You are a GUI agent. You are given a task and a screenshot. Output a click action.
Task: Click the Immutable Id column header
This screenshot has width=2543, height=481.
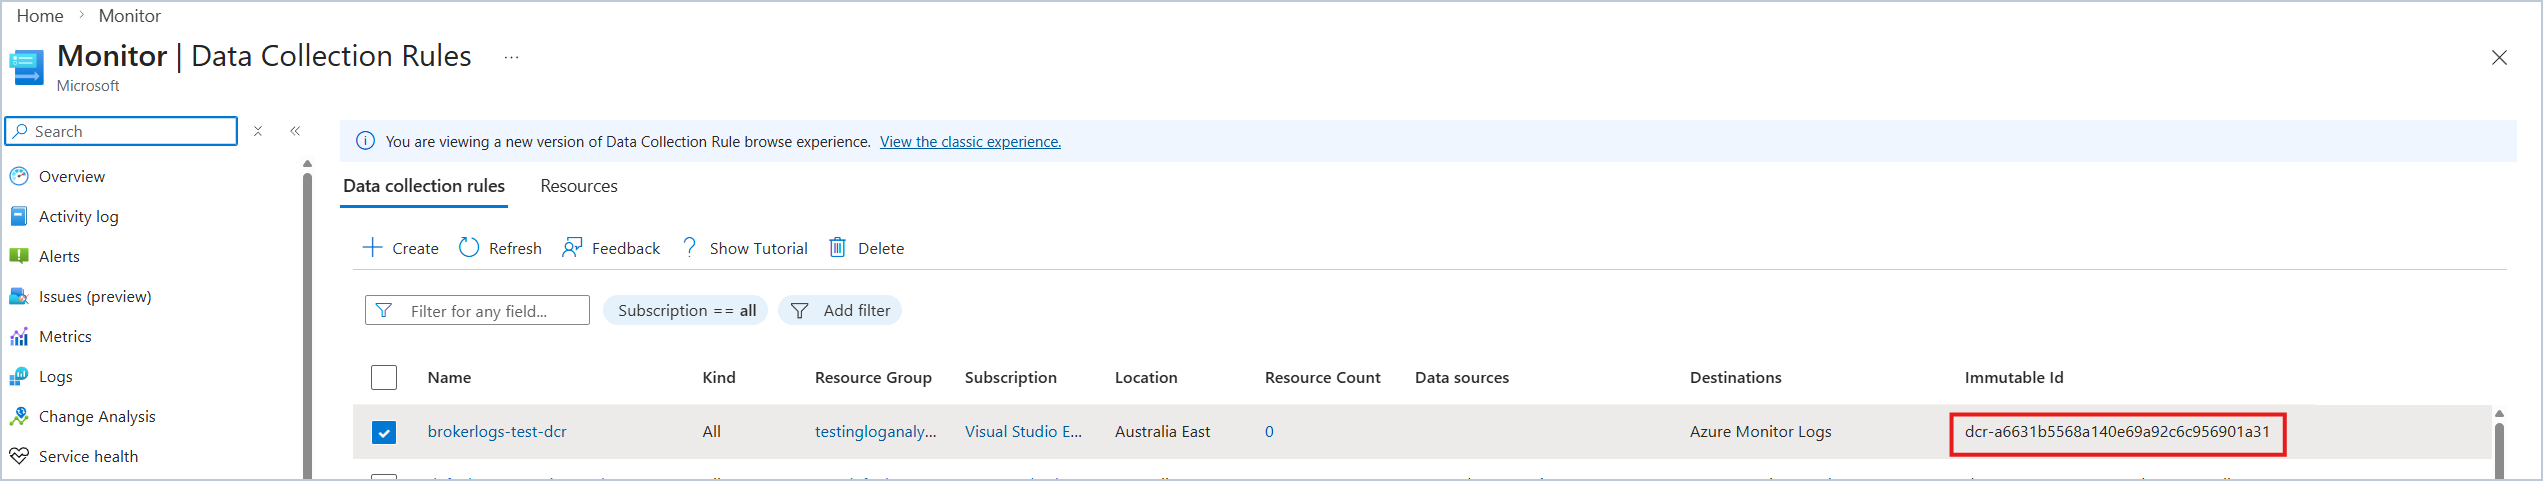pos(2014,377)
